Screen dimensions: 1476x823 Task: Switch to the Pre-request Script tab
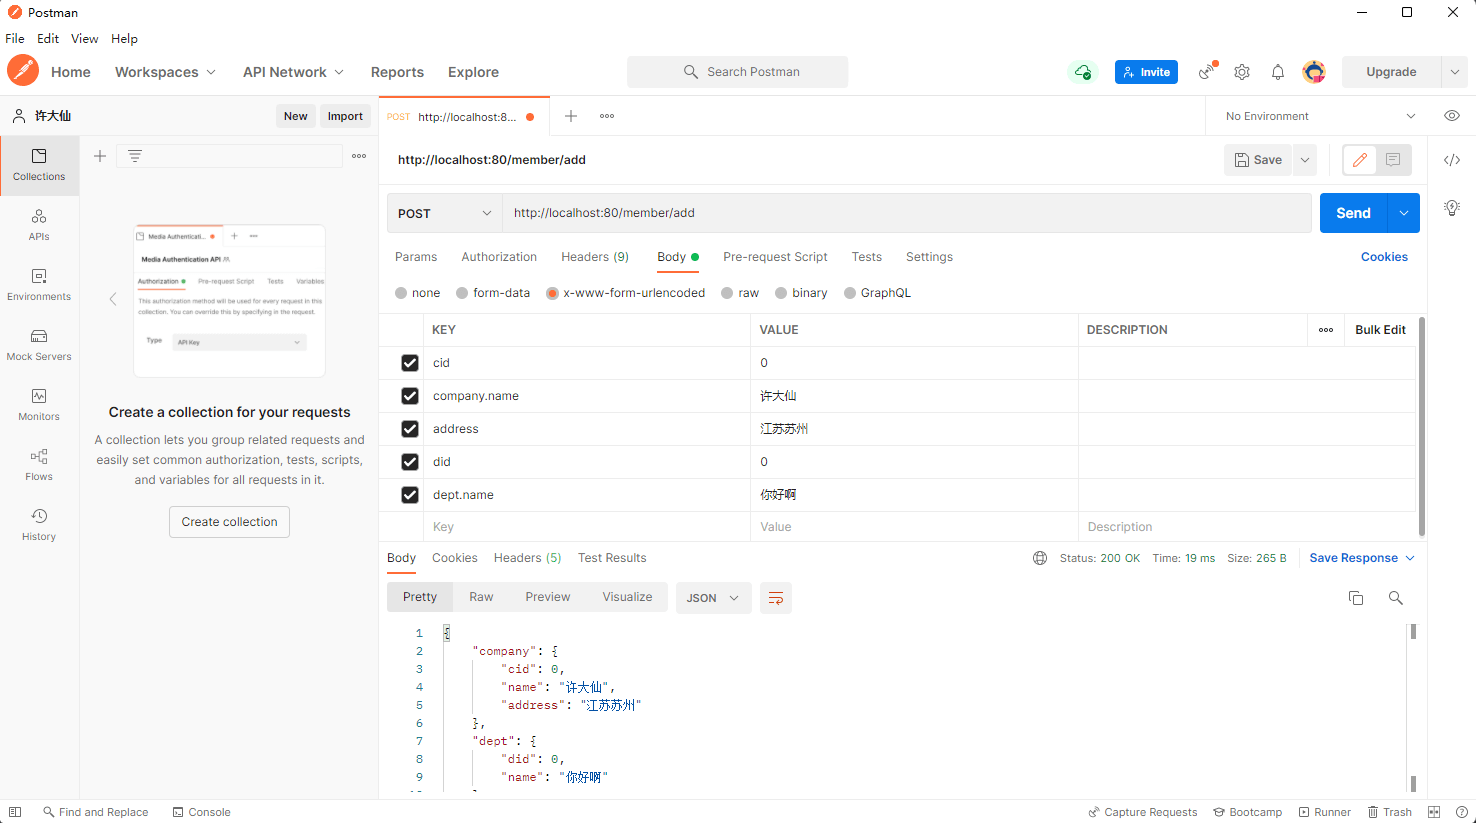tap(775, 257)
